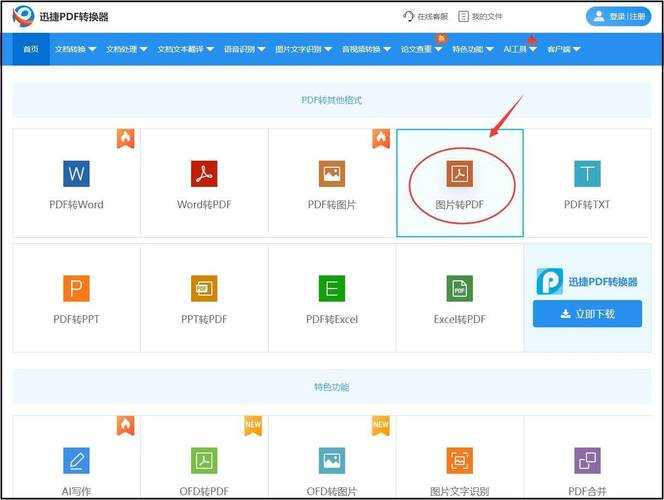Open 我的文件 link in header
The image size is (664, 500).
[480, 16]
